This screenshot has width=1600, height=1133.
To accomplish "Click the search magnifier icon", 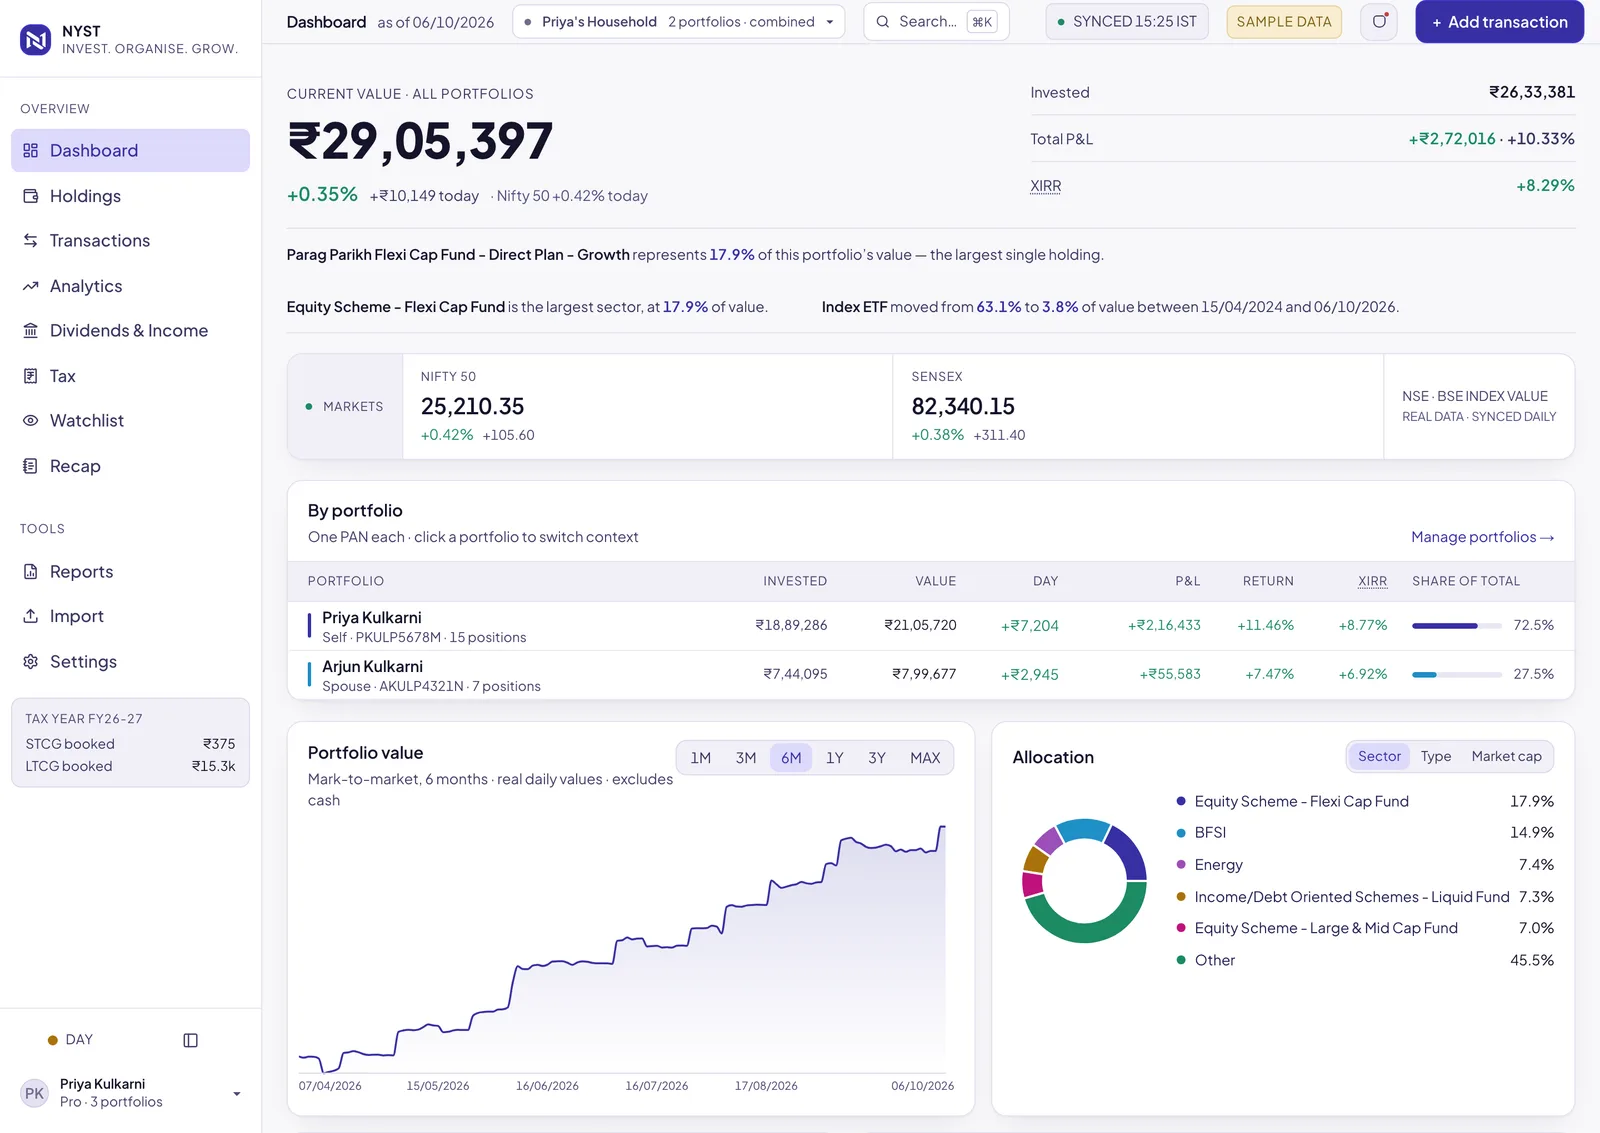I will 883,22.
